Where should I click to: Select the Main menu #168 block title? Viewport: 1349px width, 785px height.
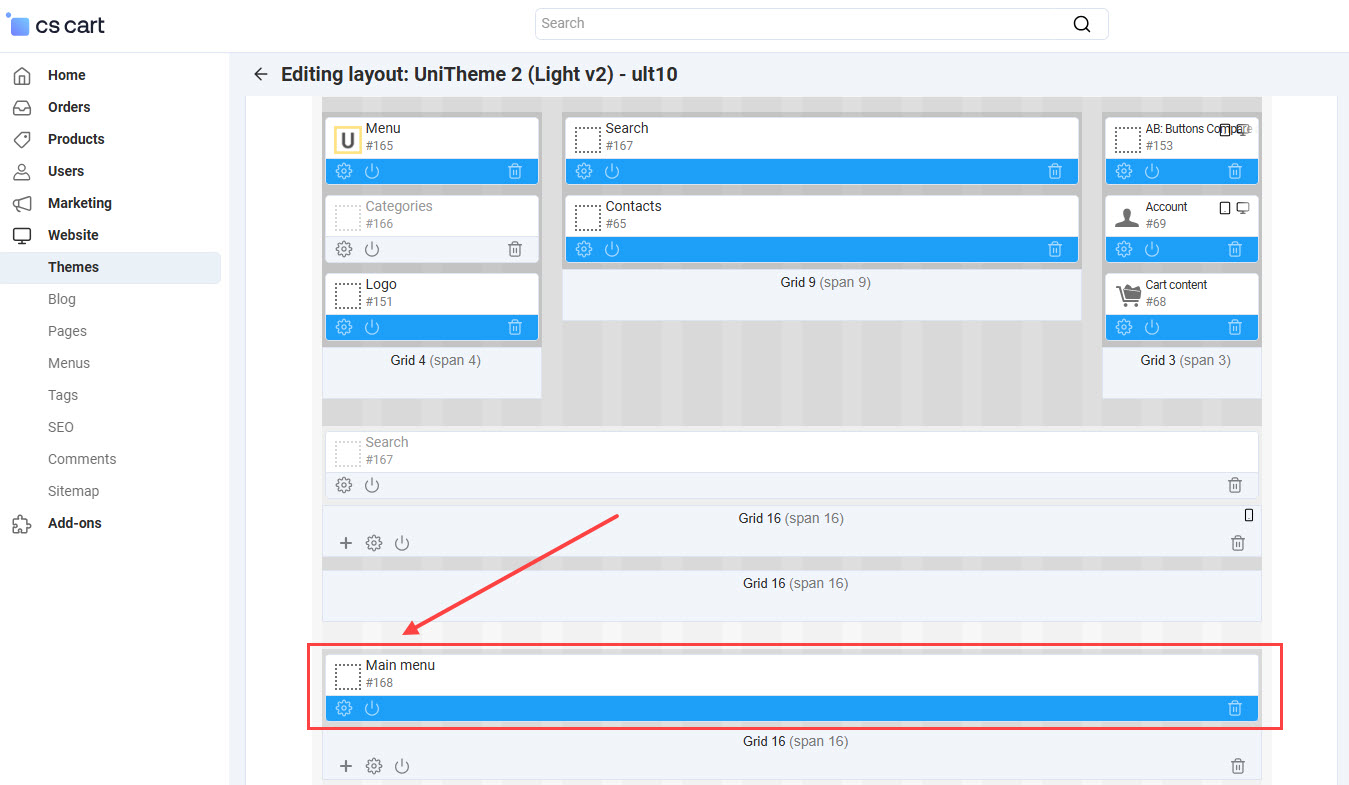click(x=400, y=665)
